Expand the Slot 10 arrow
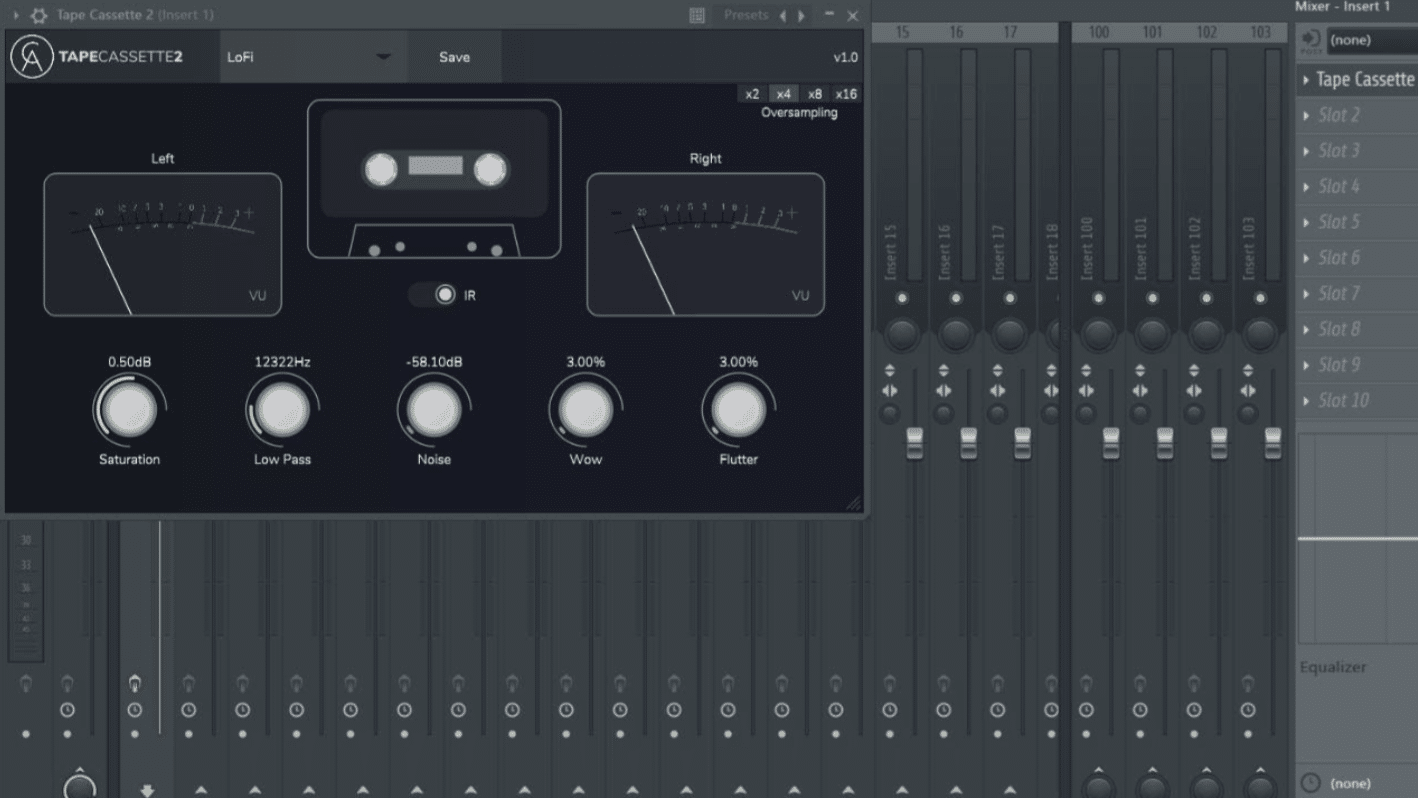 [x=1306, y=401]
